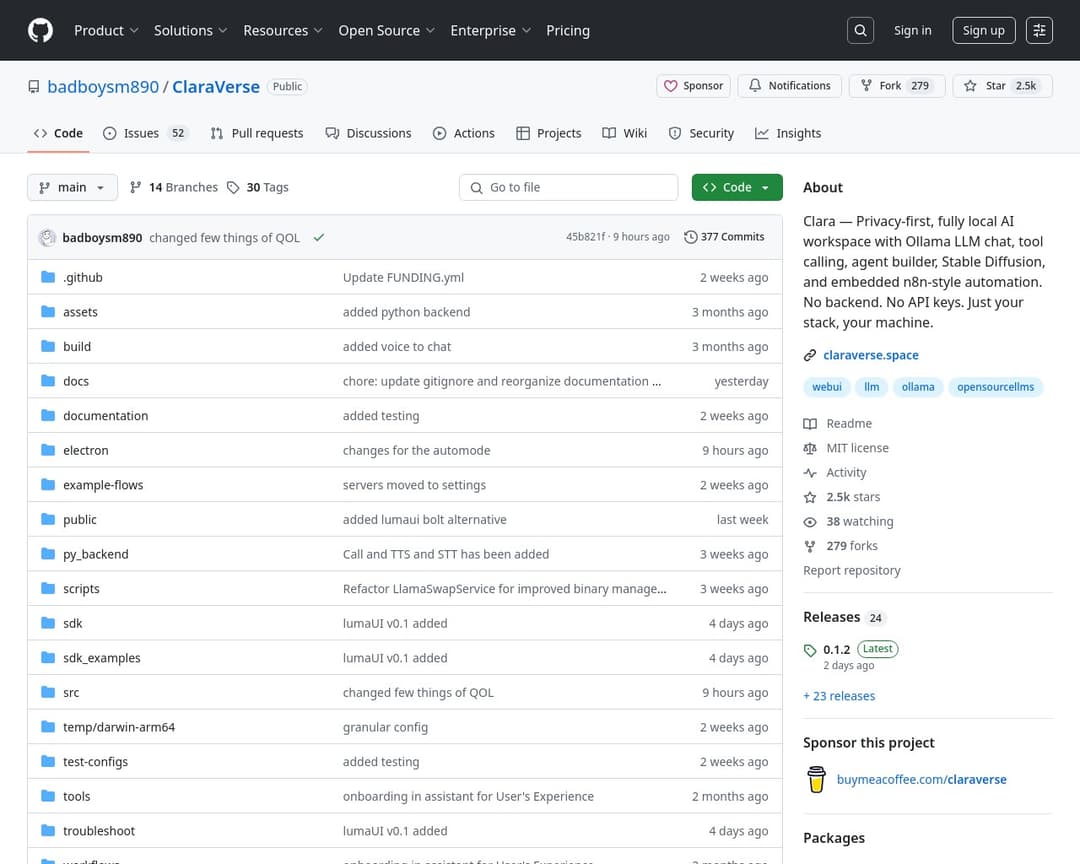Image resolution: width=1080 pixels, height=864 pixels.
Task: Visit the claraverse.space website link
Action: point(871,356)
